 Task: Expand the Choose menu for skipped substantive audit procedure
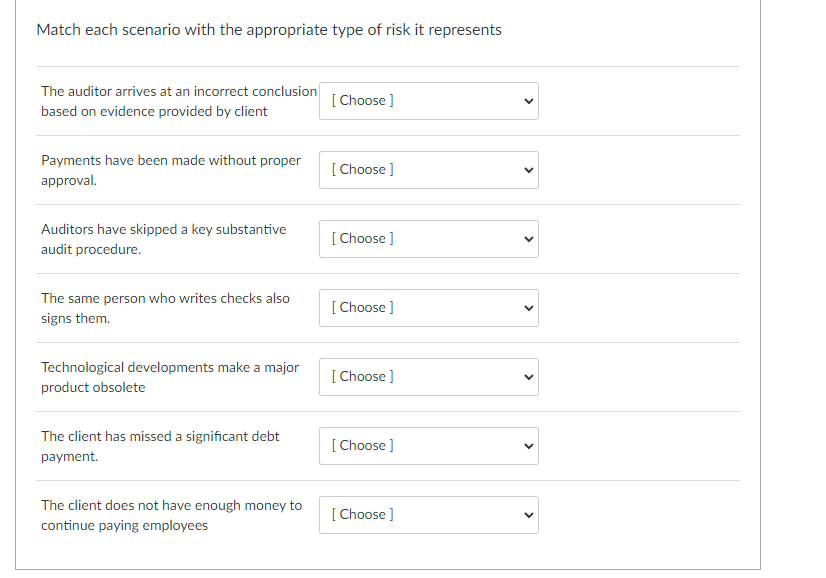(x=428, y=238)
